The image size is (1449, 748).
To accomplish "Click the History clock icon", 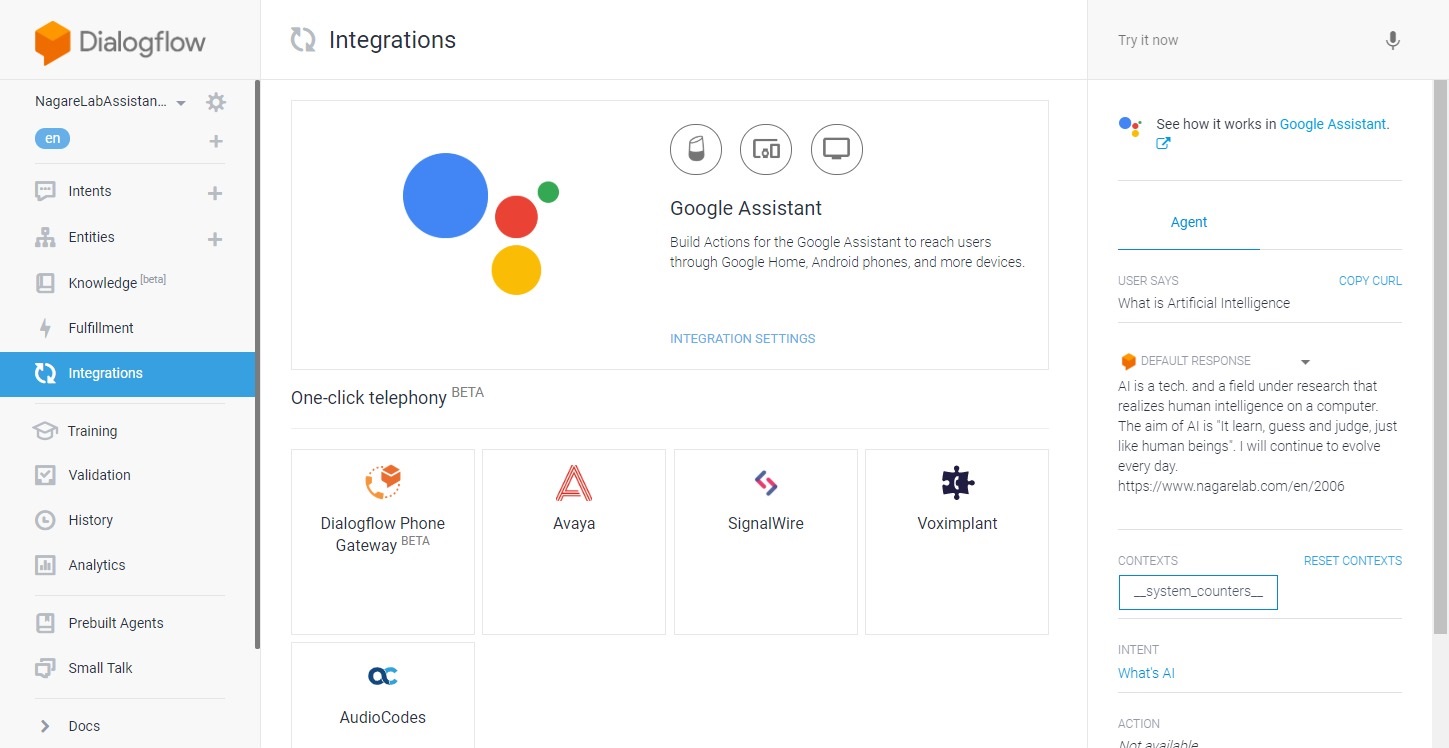I will tap(45, 520).
